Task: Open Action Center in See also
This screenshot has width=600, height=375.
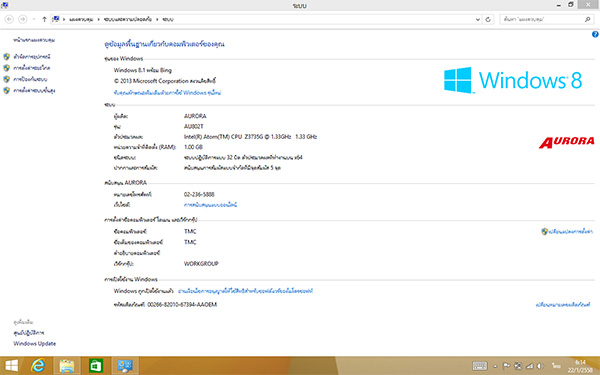Action: tap(28, 333)
